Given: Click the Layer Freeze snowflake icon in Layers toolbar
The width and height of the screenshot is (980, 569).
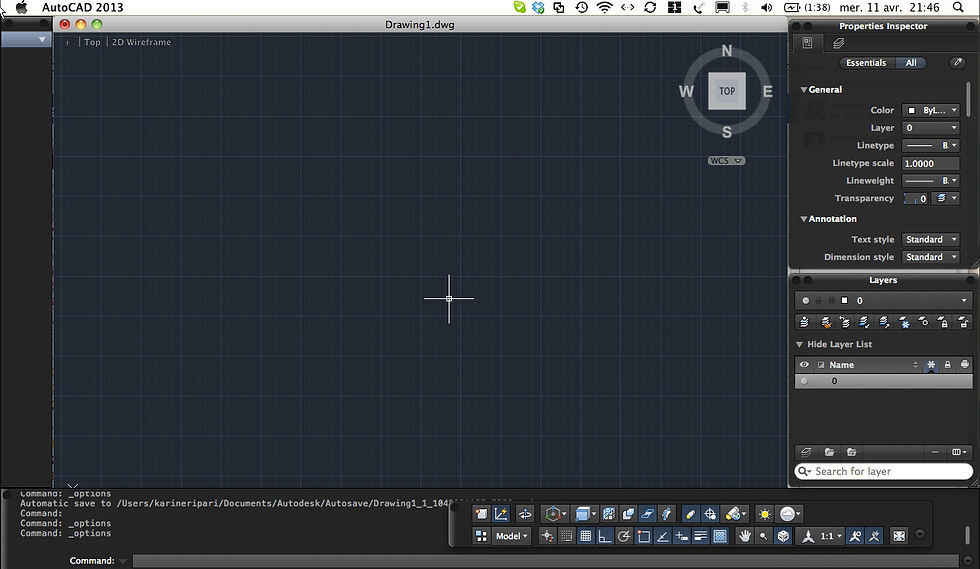Looking at the screenshot, I should click(904, 322).
